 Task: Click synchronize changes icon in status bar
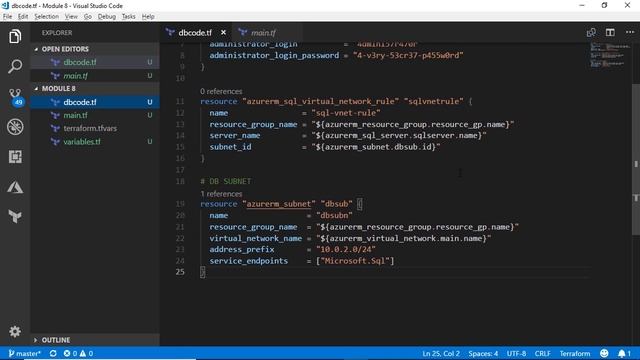[53, 353]
